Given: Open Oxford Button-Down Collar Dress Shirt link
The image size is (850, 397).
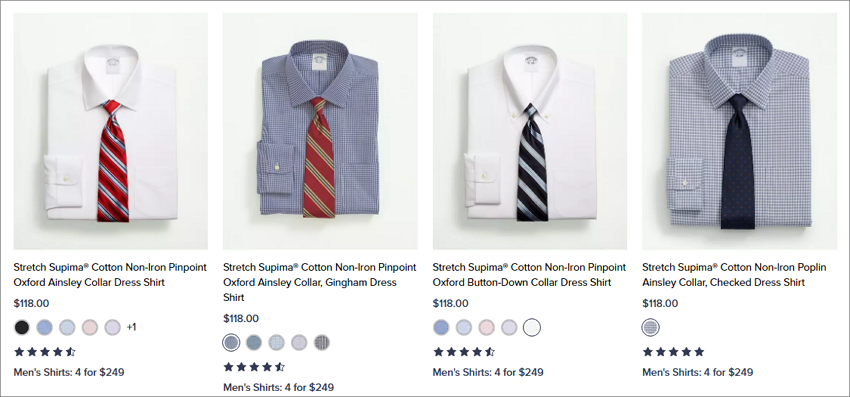Looking at the screenshot, I should coord(529,274).
